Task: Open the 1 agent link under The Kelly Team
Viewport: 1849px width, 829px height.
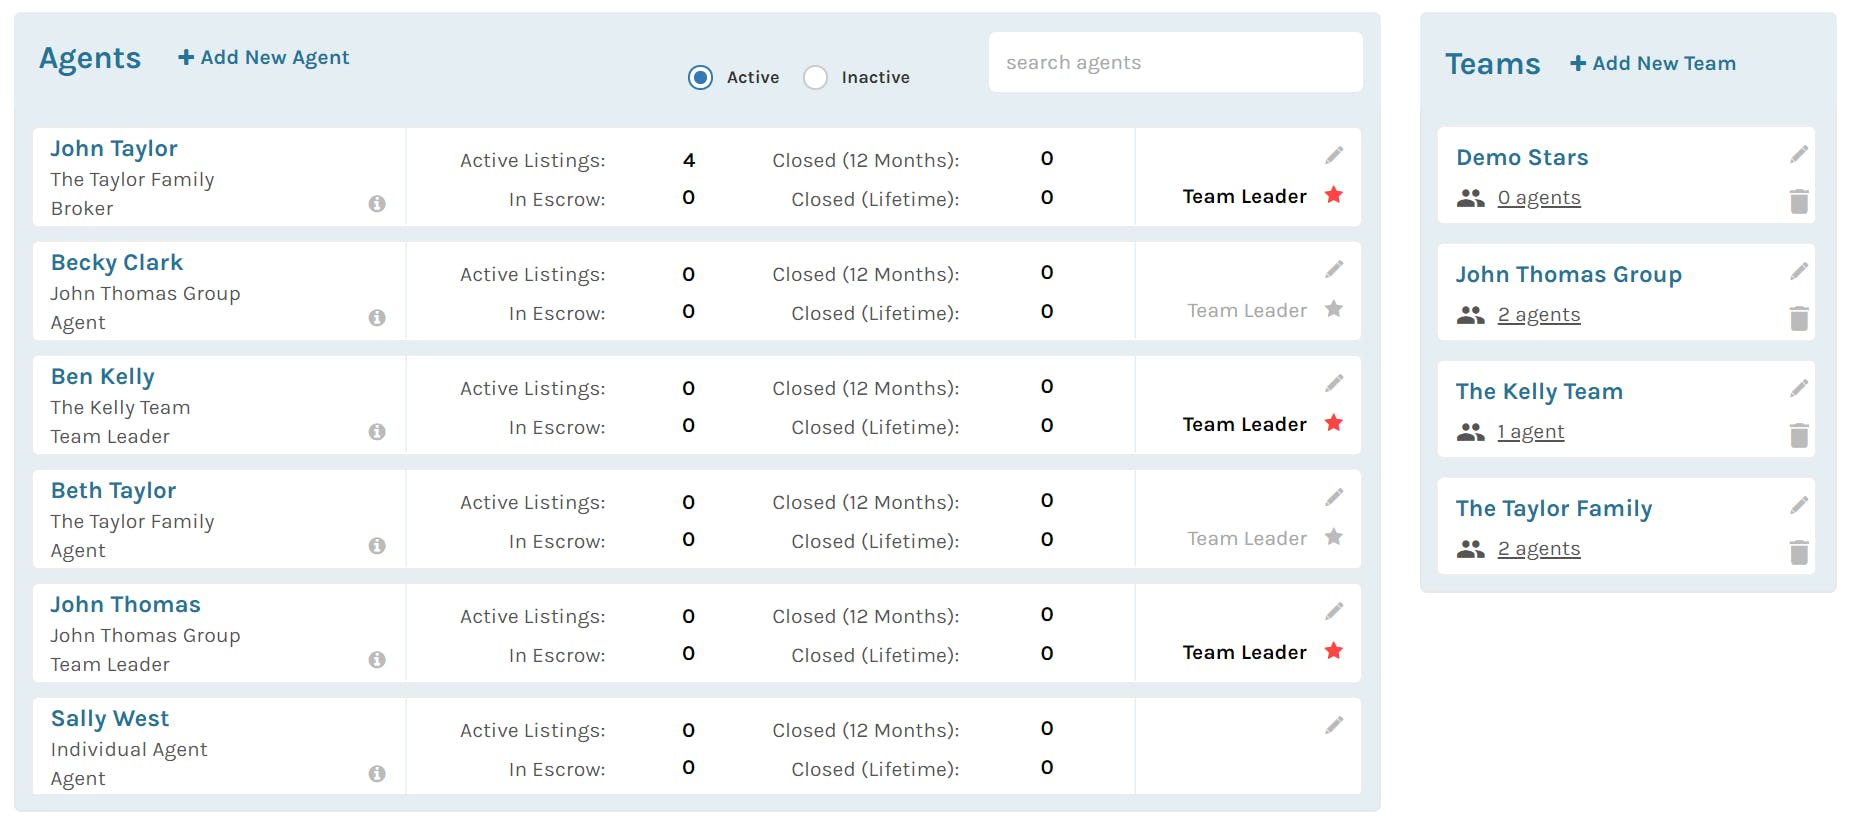Action: click(x=1530, y=432)
